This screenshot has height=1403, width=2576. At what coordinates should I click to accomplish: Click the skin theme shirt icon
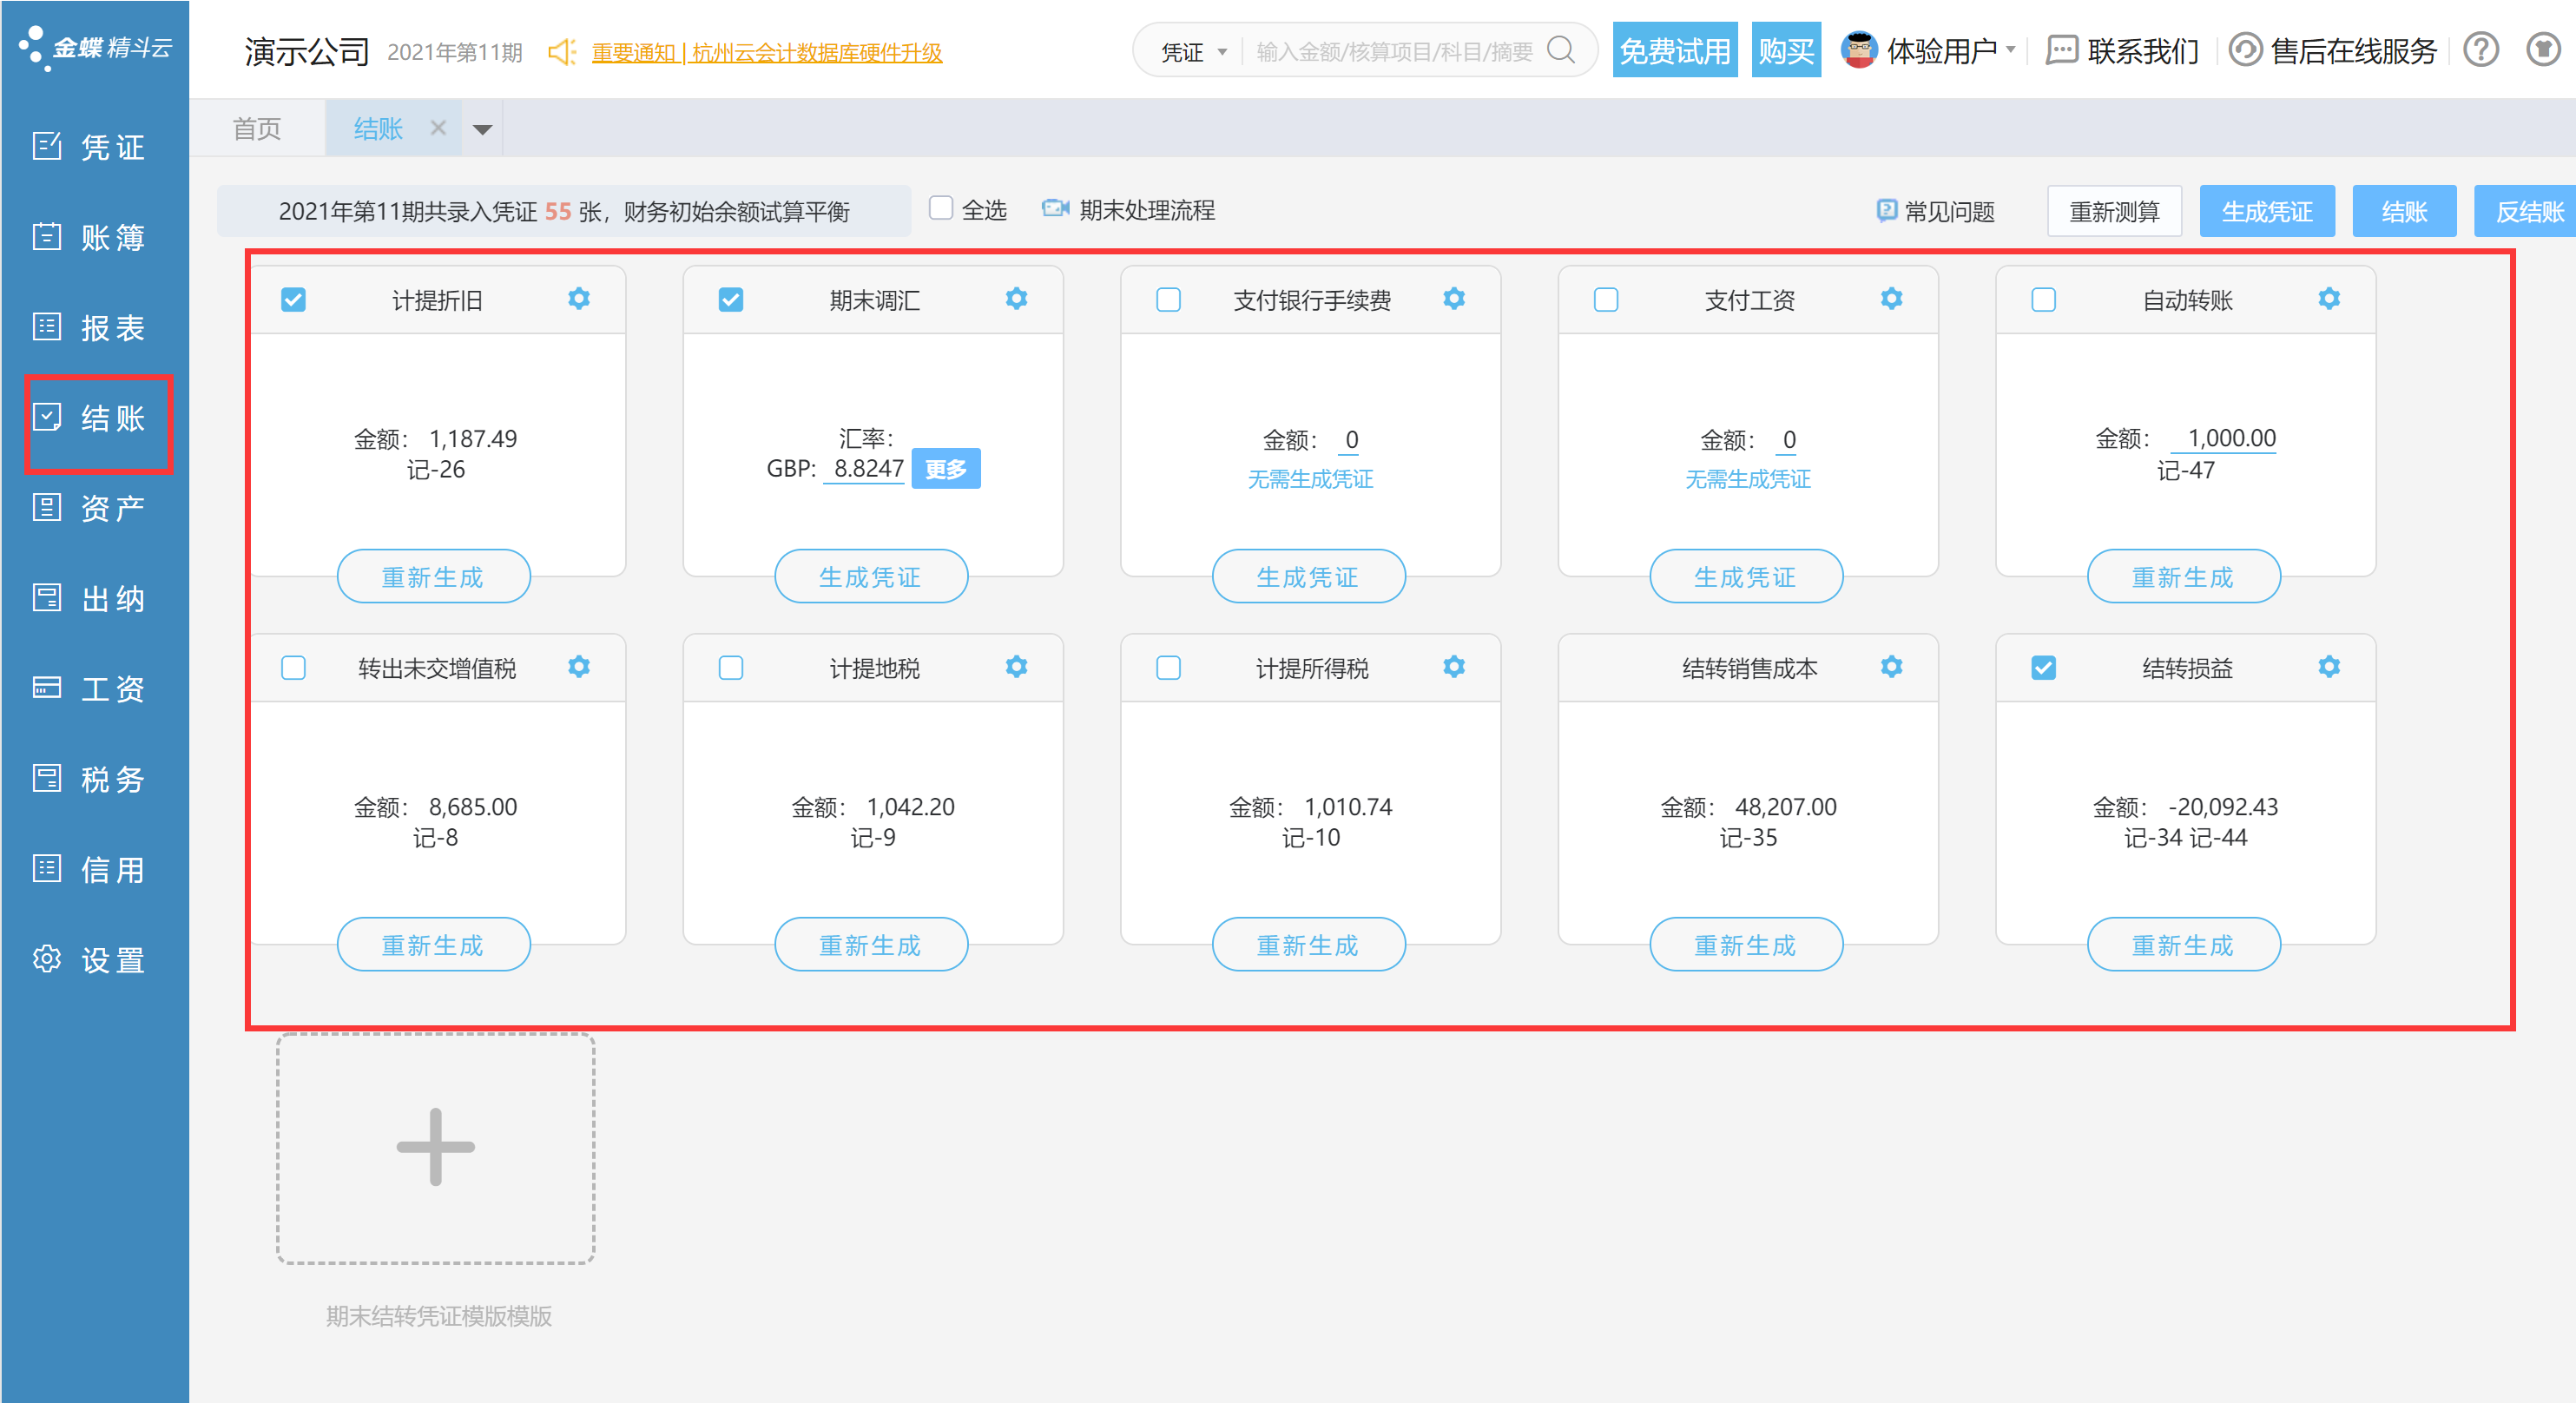pyautogui.click(x=2541, y=50)
